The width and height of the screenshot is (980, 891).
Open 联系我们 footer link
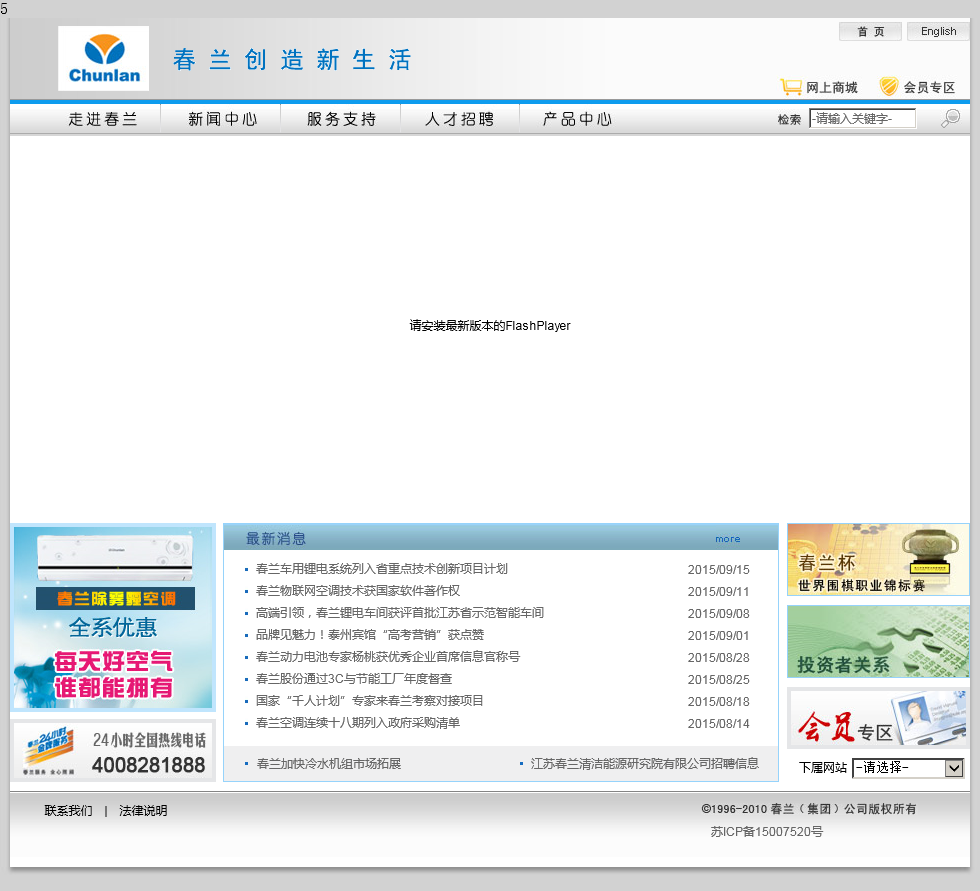coord(68,810)
